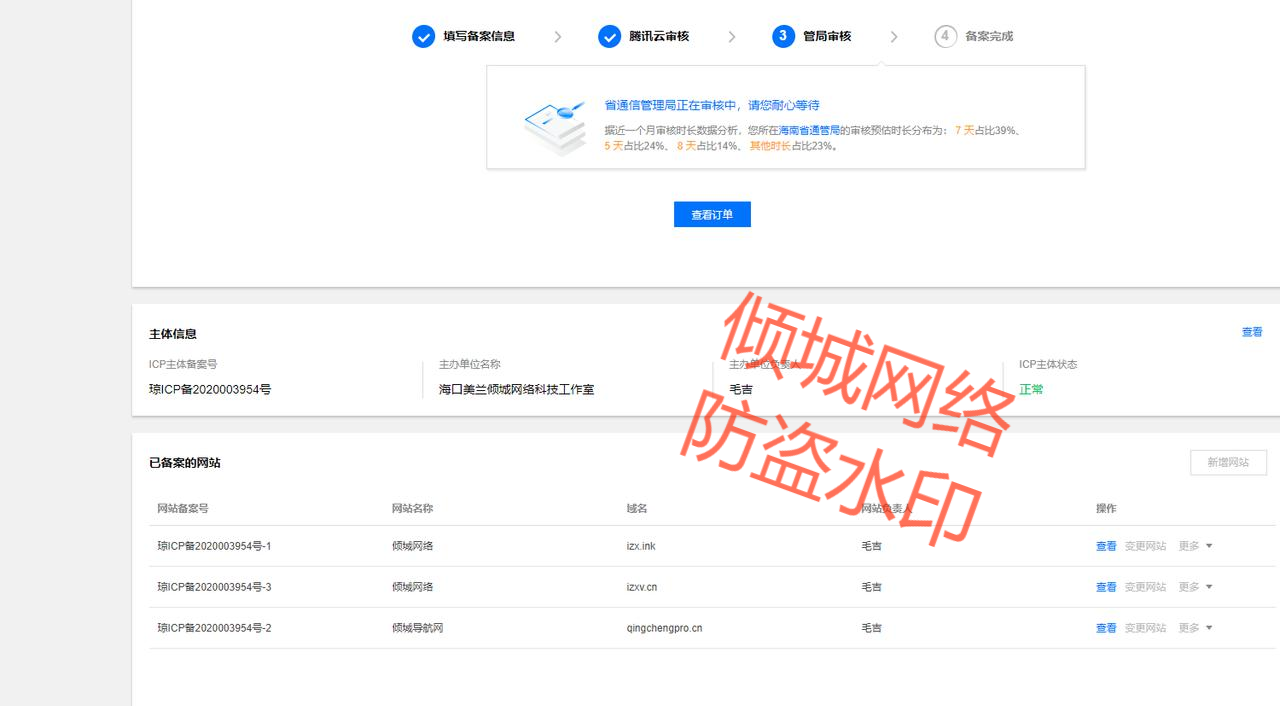The width and height of the screenshot is (1280, 706).
Task: Click the 腾讯云审核 completed step checkmark icon
Action: pyautogui.click(x=609, y=37)
